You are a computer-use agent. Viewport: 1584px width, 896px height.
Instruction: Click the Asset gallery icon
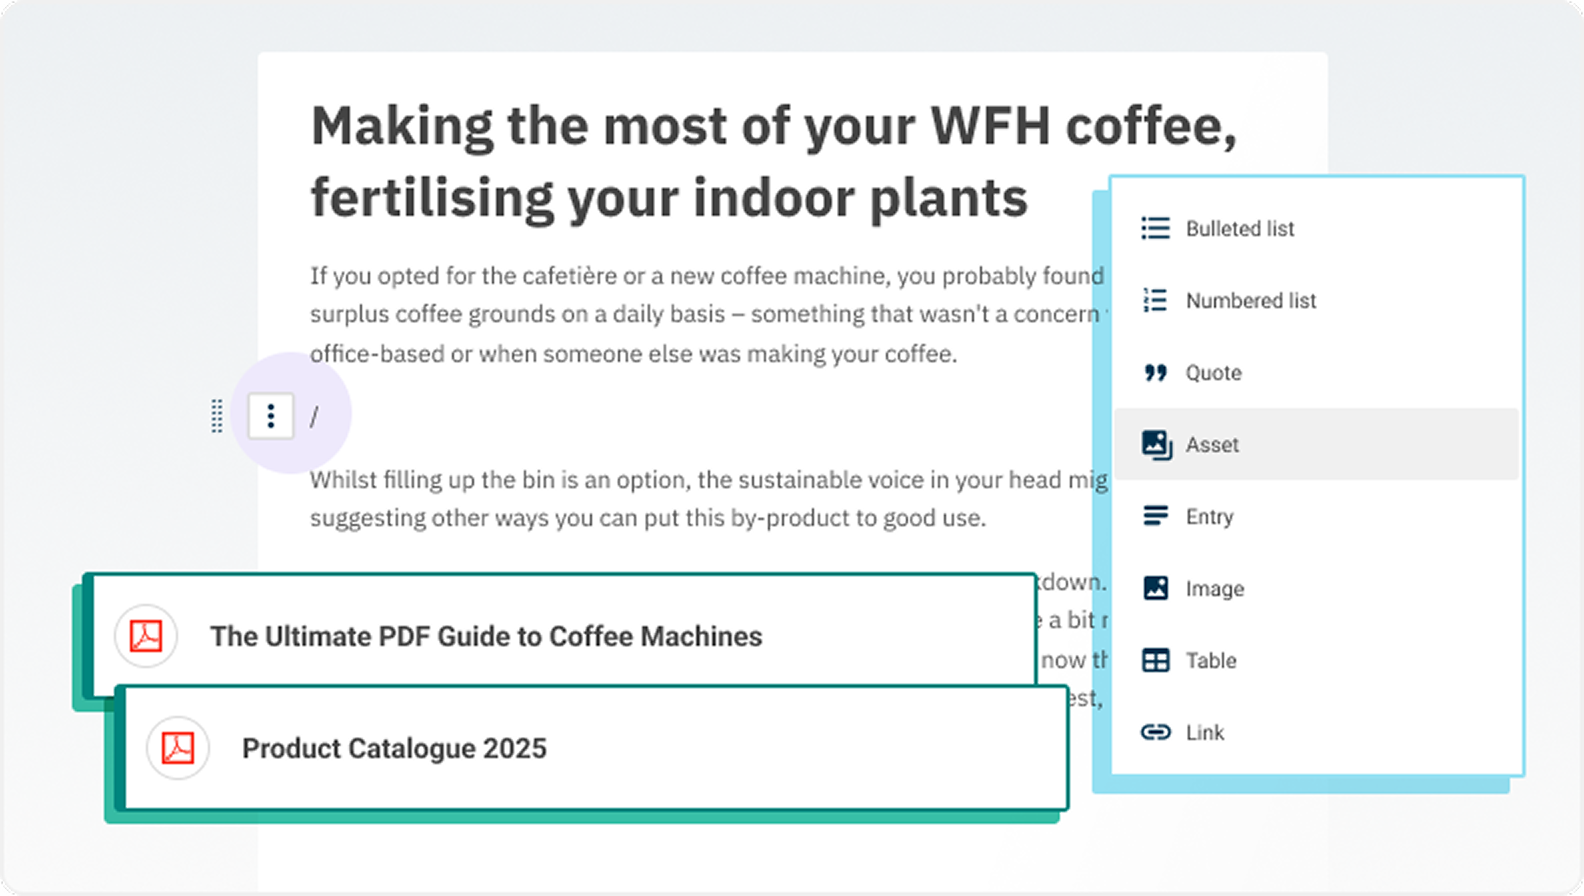point(1156,445)
